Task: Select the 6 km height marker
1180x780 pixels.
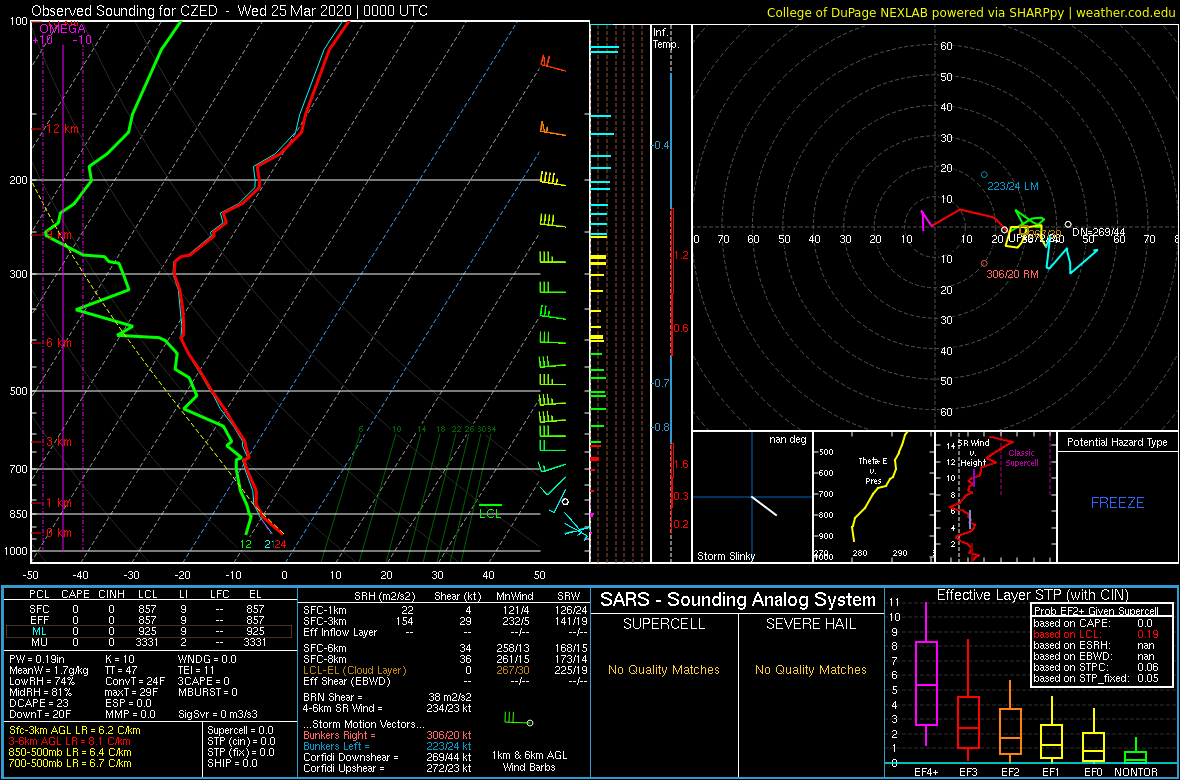Action: (59, 343)
